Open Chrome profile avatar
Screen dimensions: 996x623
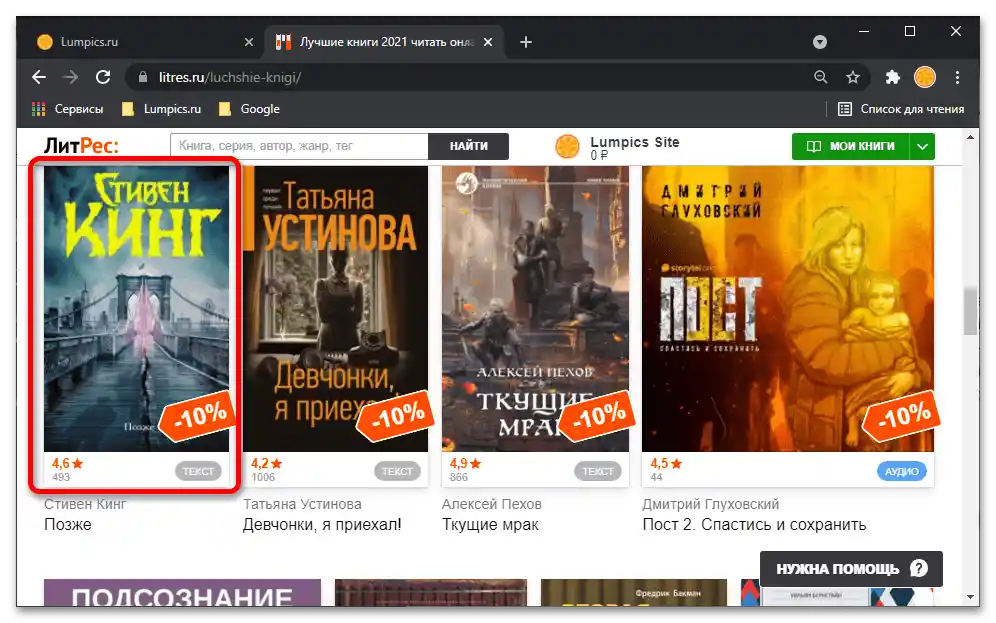pyautogui.click(x=925, y=77)
